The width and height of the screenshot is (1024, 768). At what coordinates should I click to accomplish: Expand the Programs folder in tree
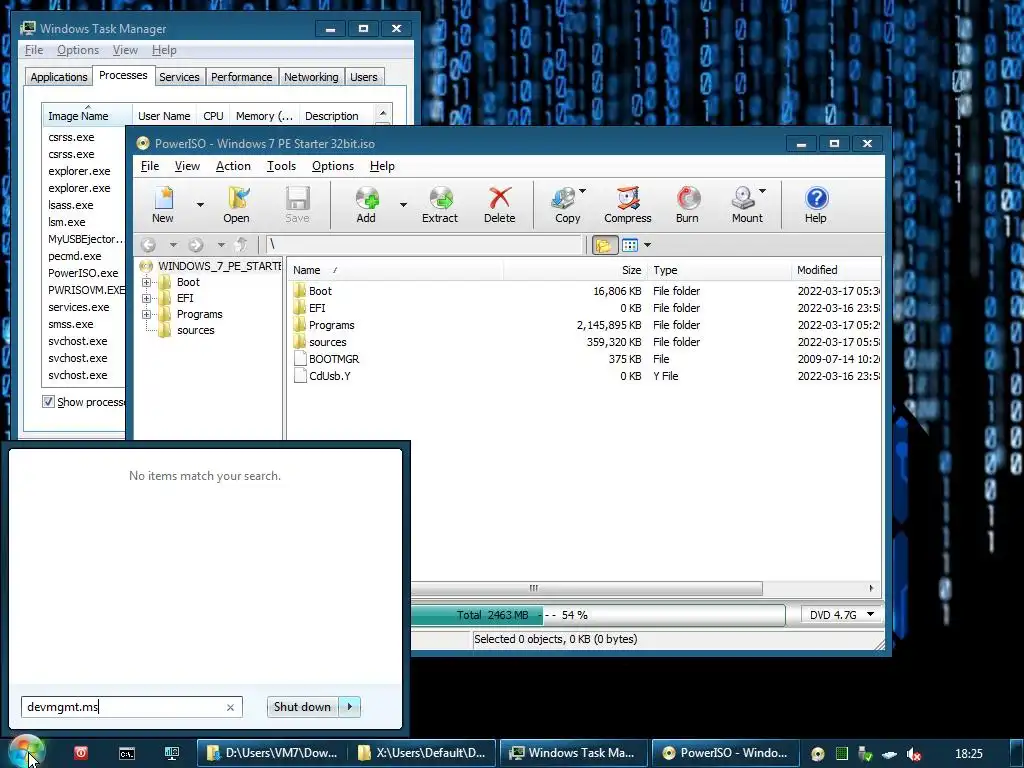[x=146, y=314]
